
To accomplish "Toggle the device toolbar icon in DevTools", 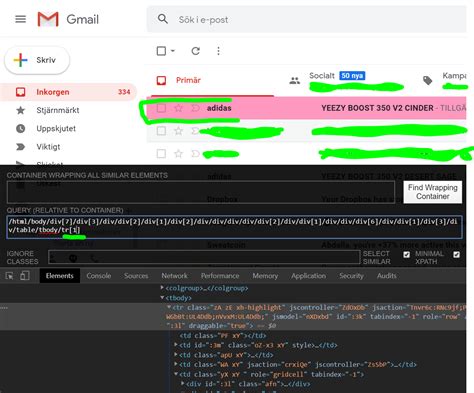I will click(x=25, y=276).
